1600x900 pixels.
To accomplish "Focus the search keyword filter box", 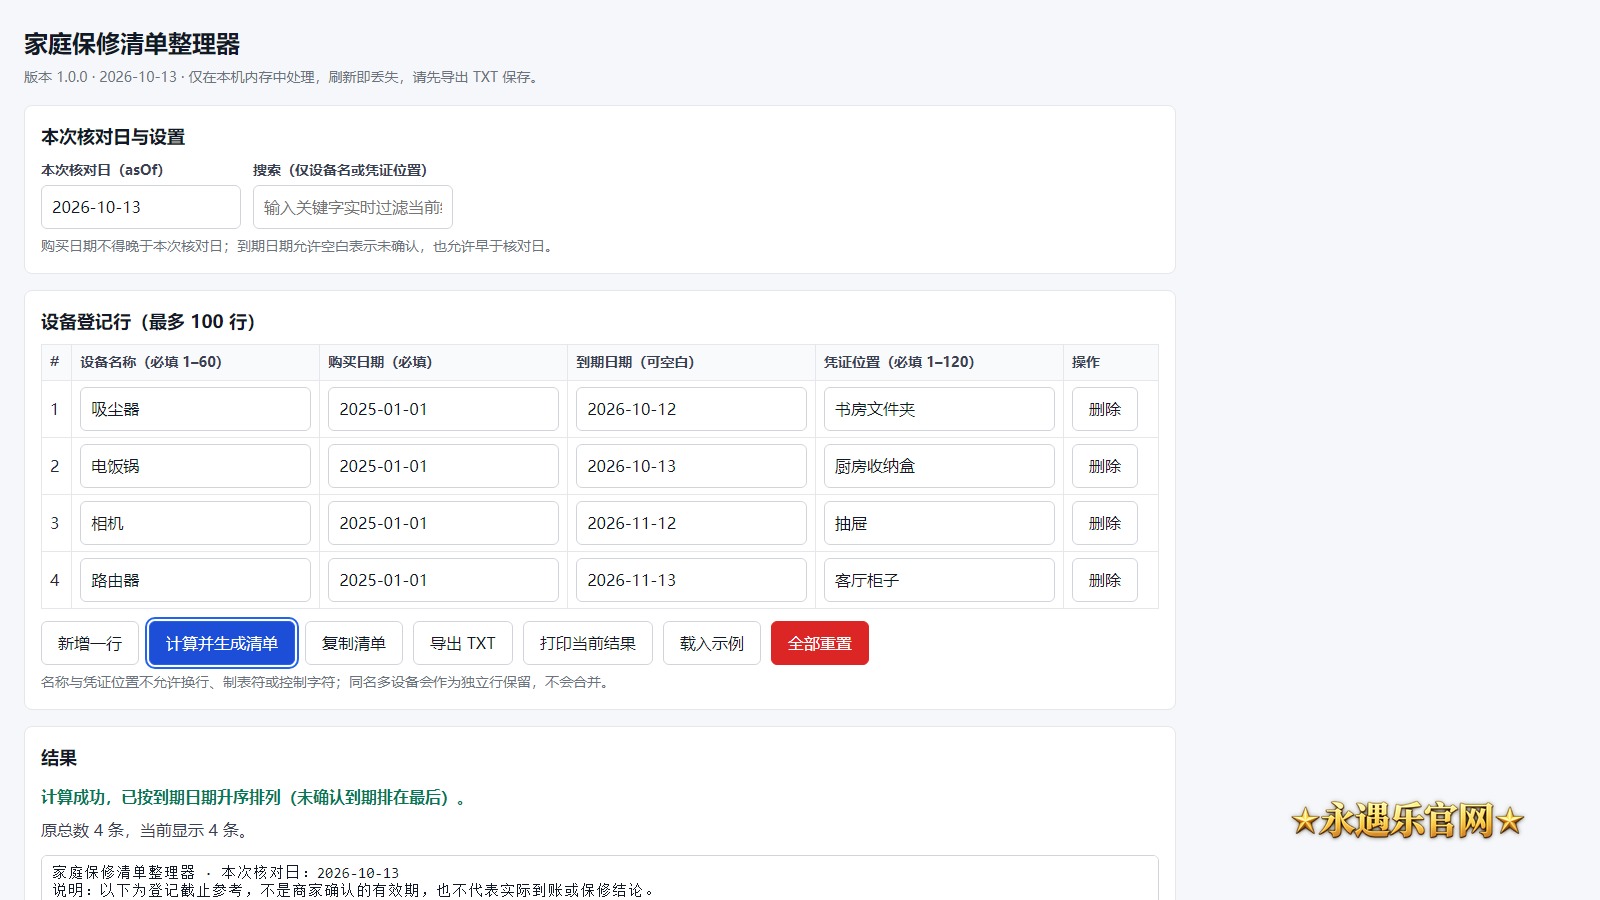I will click(353, 207).
